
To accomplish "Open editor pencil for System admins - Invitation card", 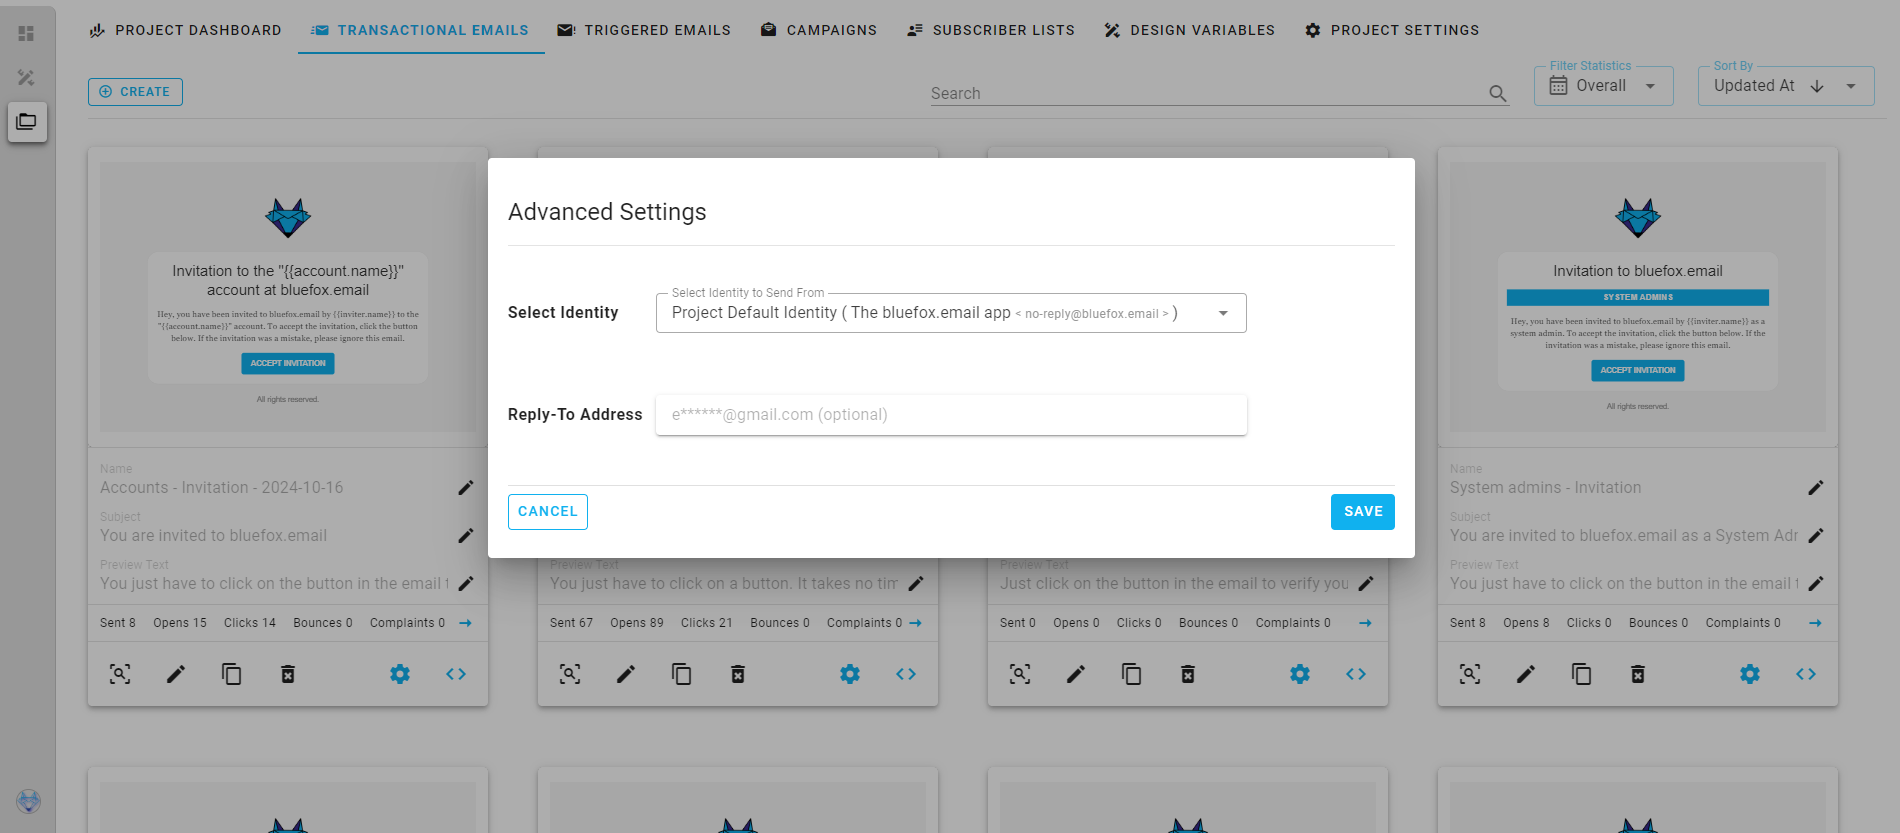I will pos(1526,674).
